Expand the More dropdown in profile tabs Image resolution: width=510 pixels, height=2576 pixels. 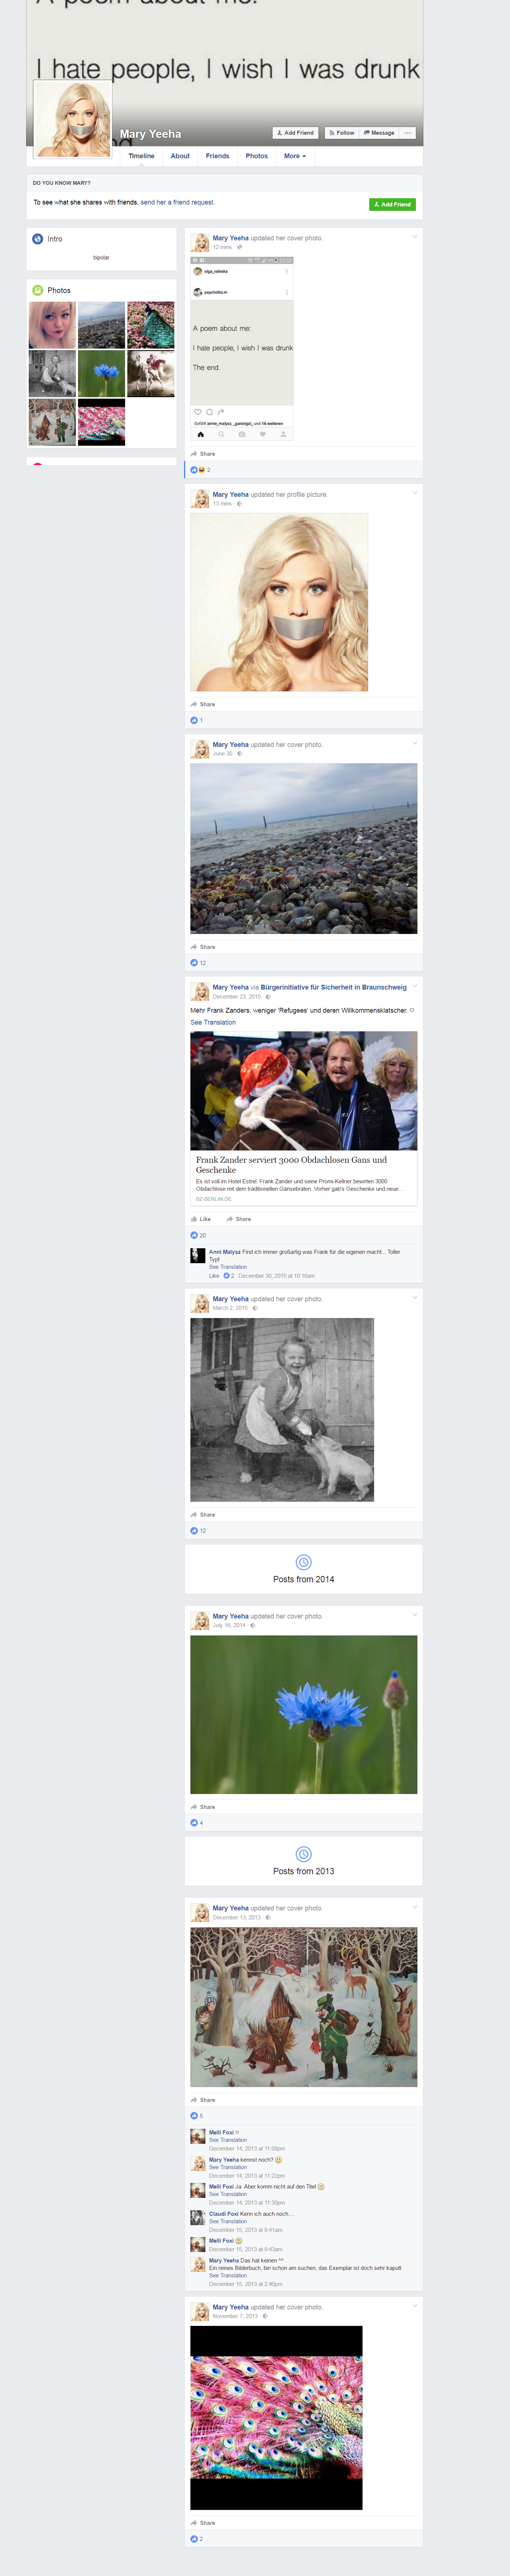pos(294,156)
